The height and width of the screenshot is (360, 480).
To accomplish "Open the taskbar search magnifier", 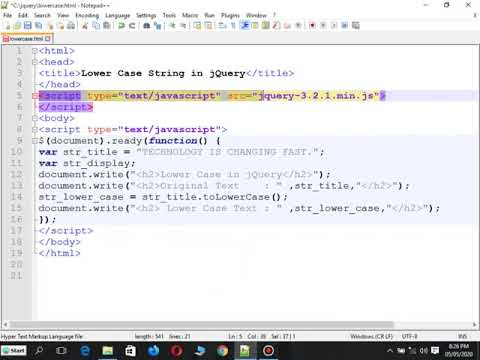I will coord(39,351).
